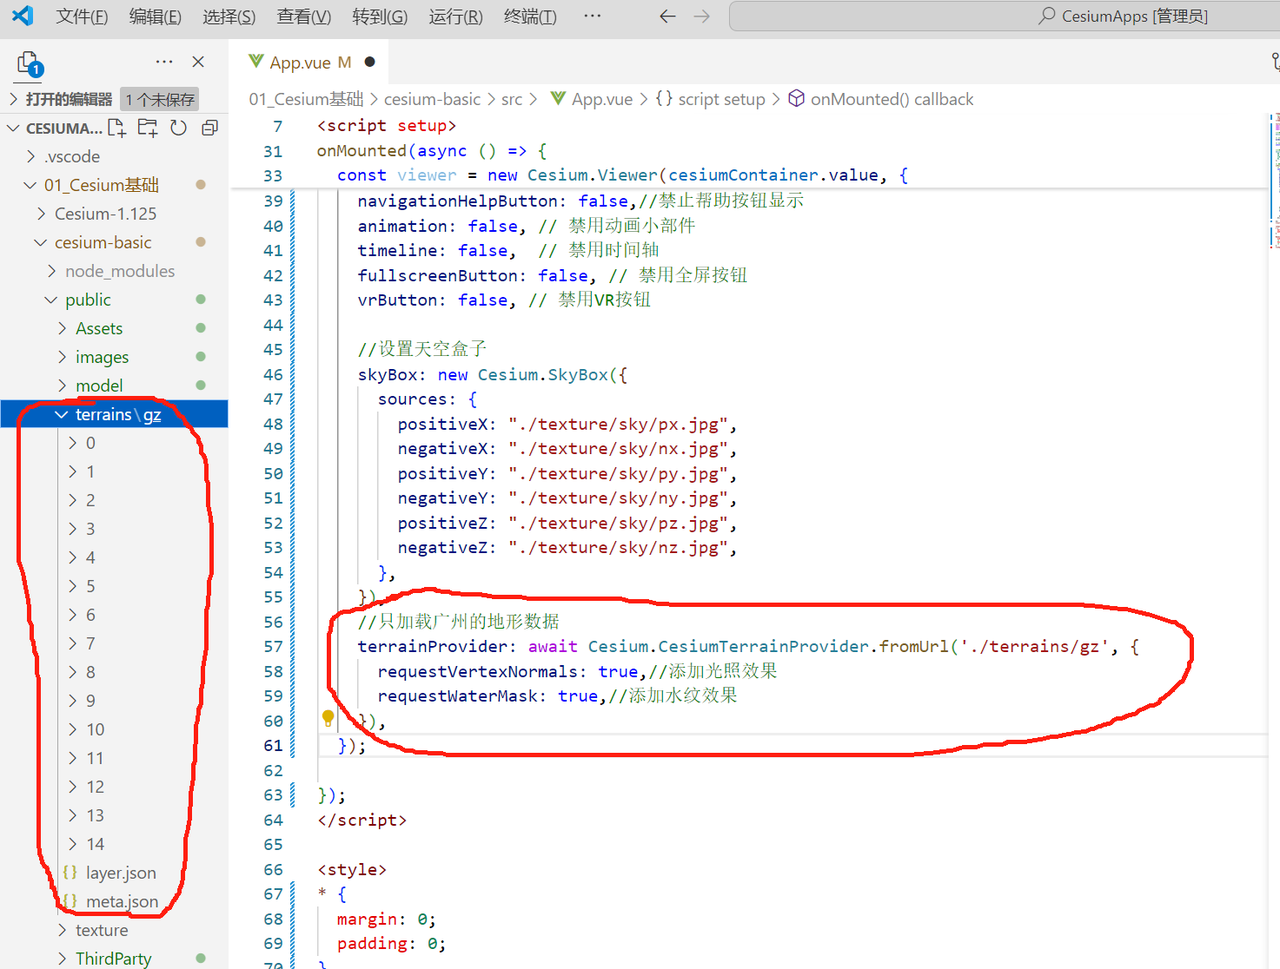Click the sticky header line onMounted(async
This screenshot has height=969, width=1280.
point(432,150)
